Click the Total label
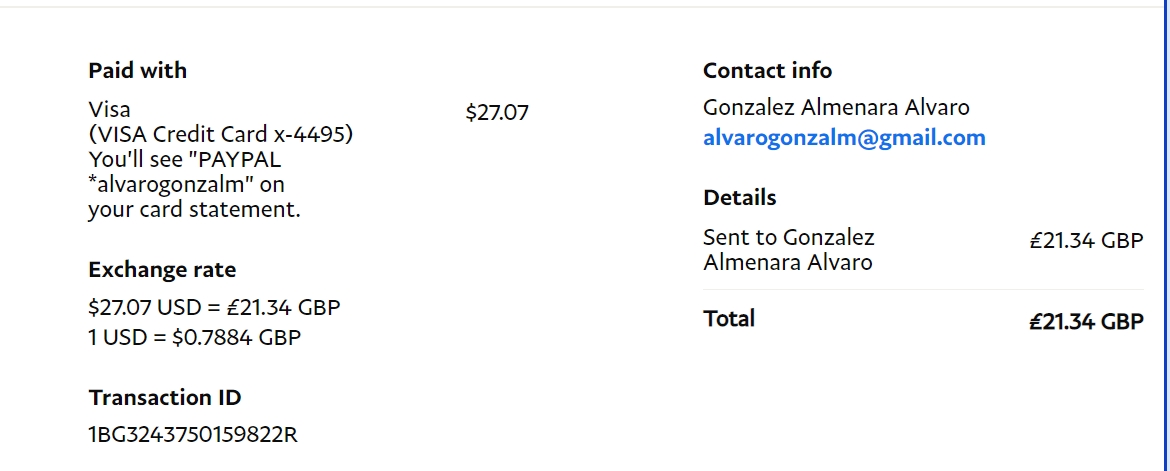The width and height of the screenshot is (1170, 471). coord(729,319)
